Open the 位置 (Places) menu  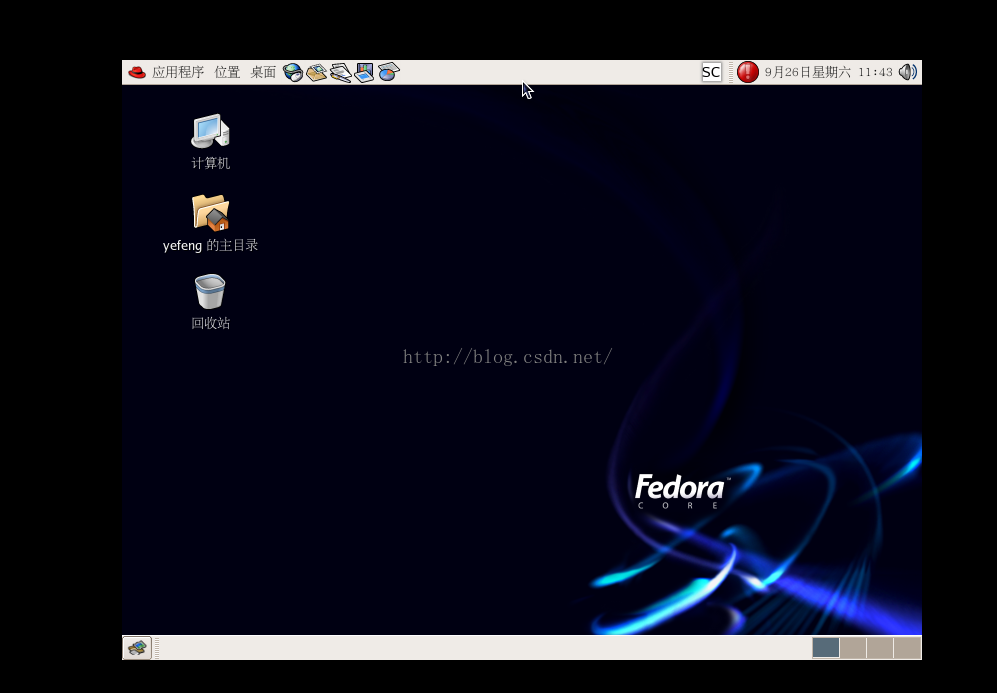(227, 72)
